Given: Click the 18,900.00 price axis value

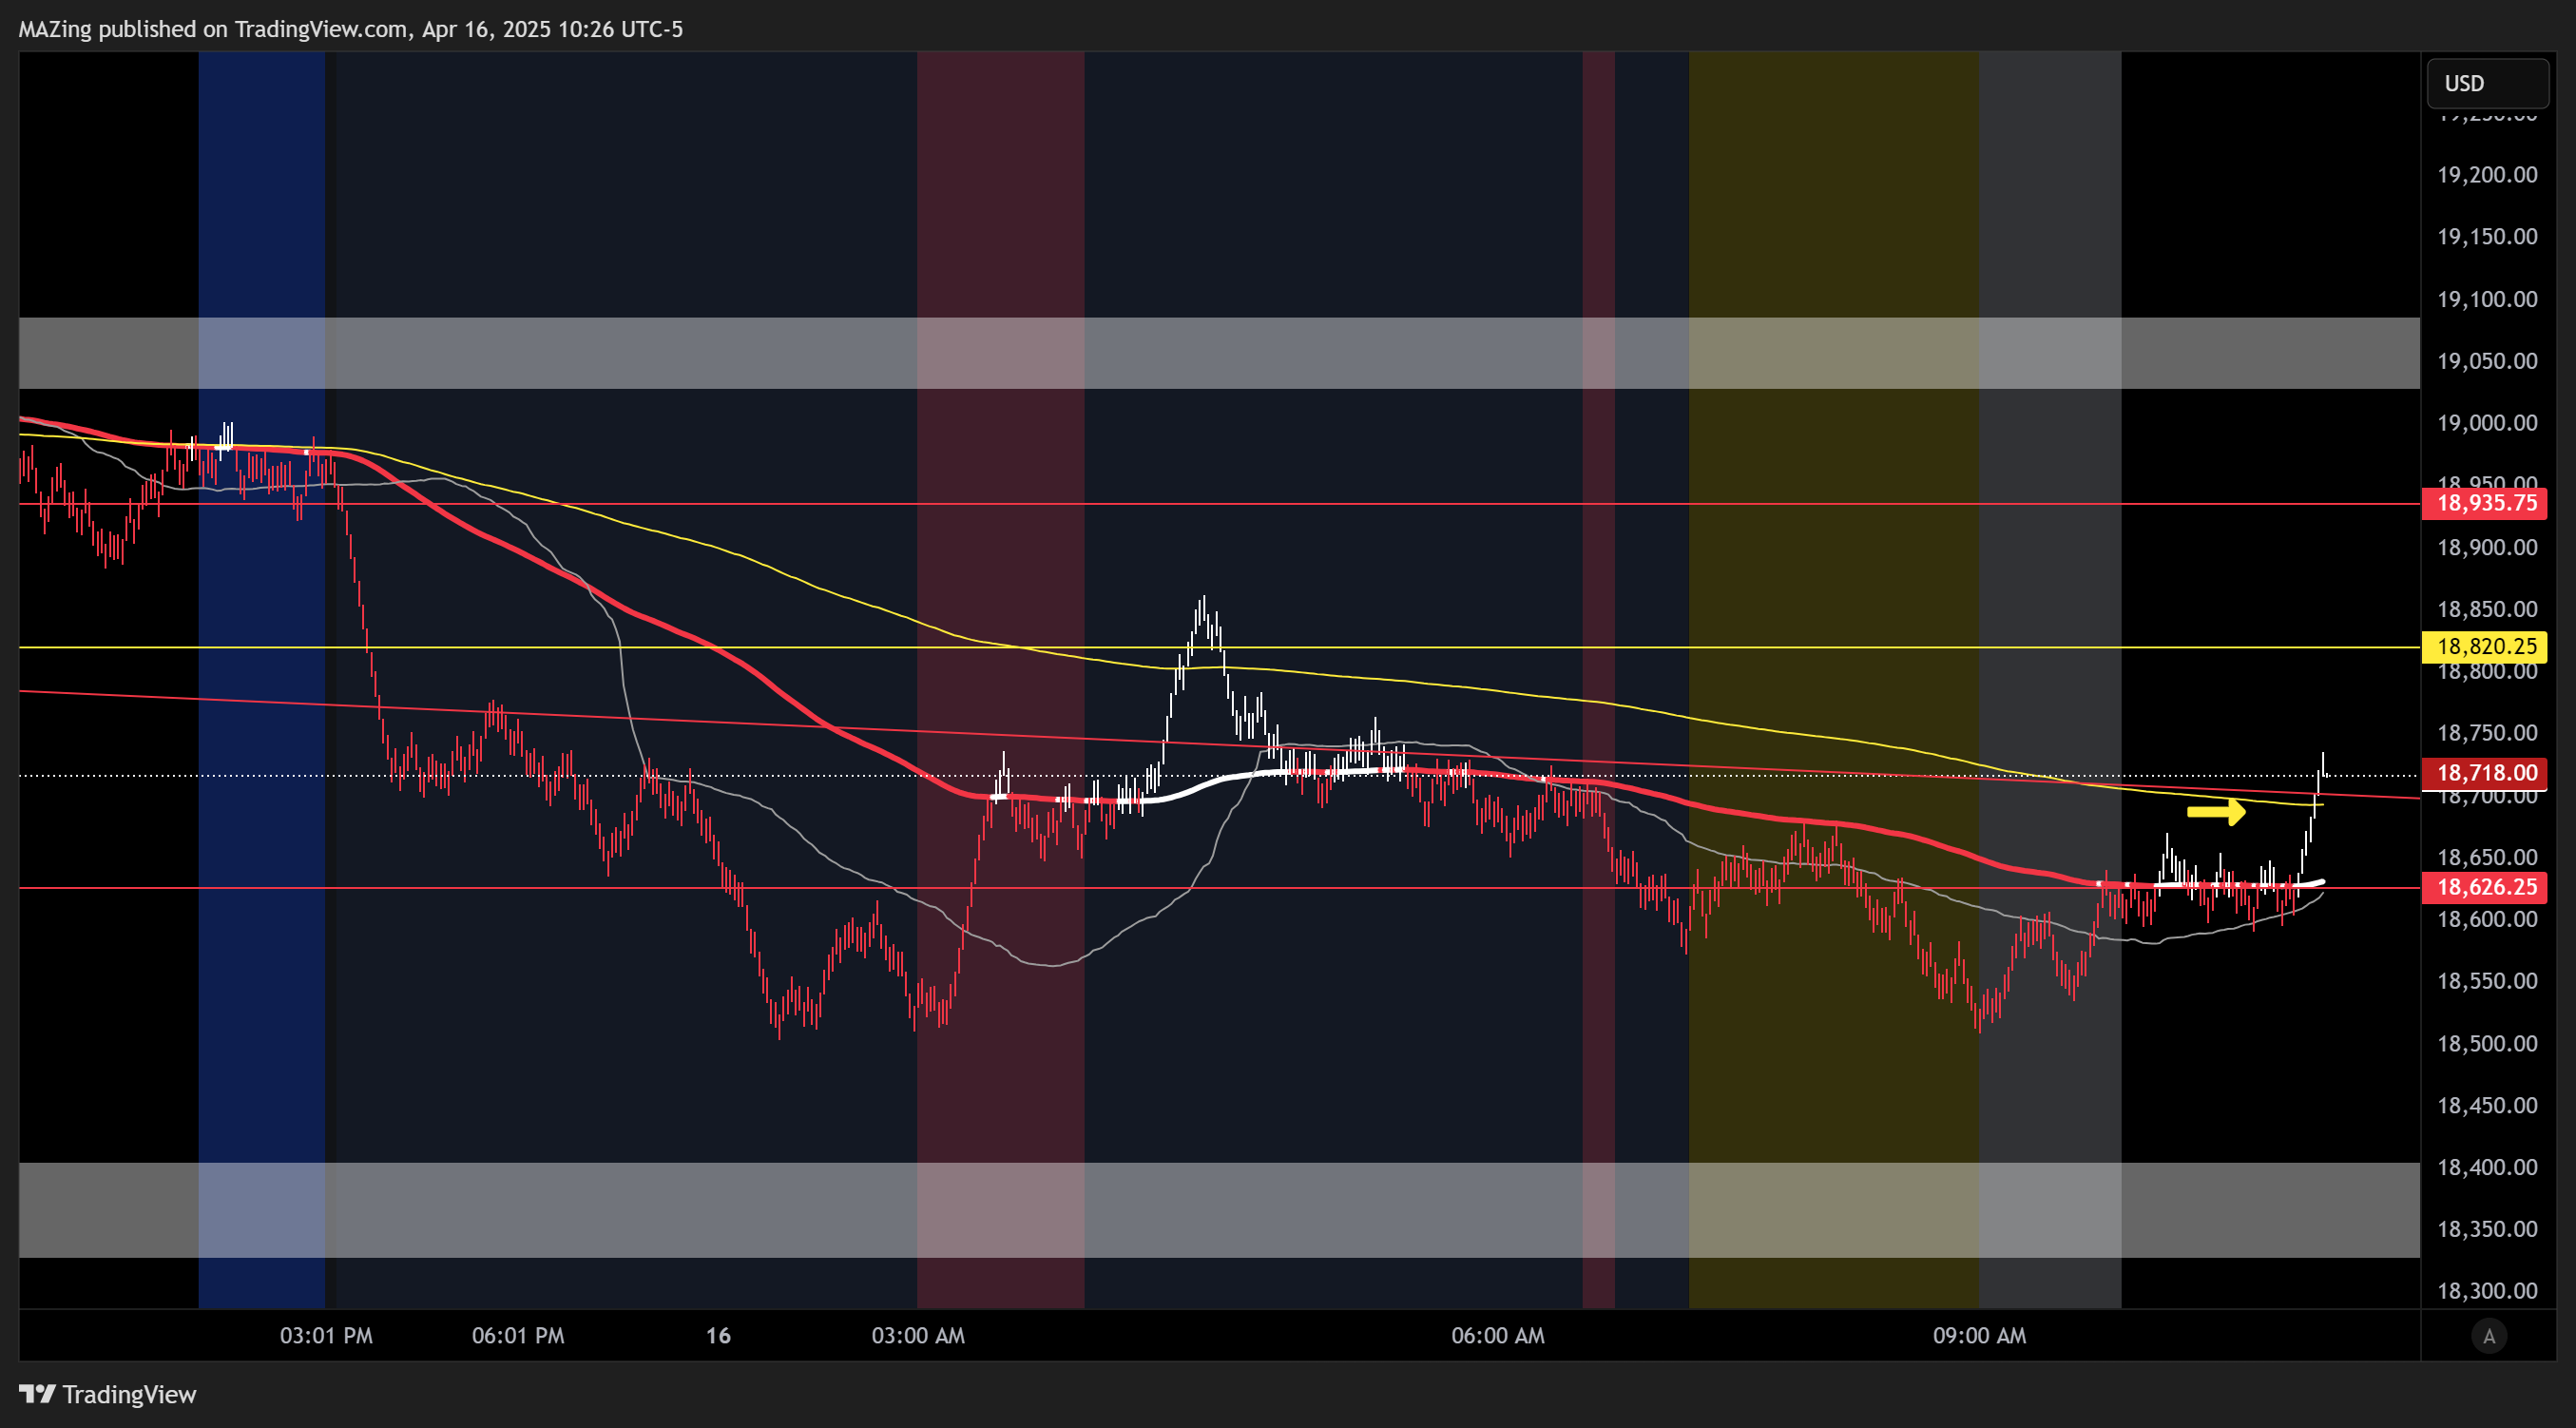Looking at the screenshot, I should (x=2487, y=547).
